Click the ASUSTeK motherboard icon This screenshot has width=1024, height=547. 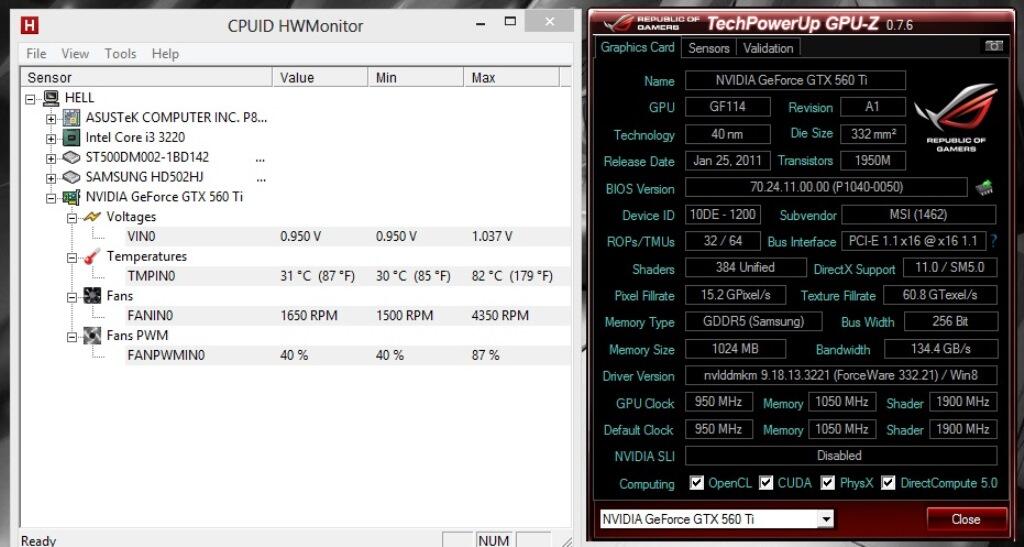point(71,118)
